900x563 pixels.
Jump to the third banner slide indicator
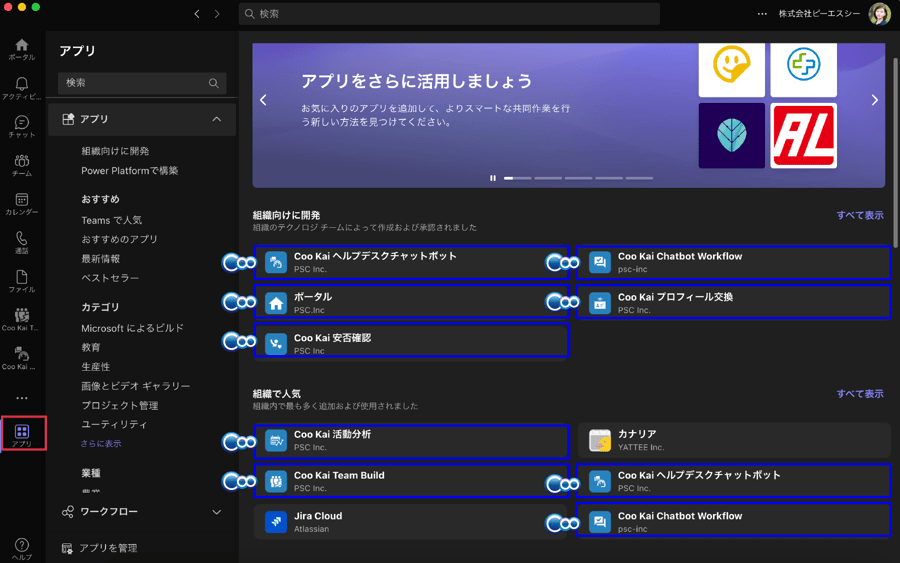(579, 178)
